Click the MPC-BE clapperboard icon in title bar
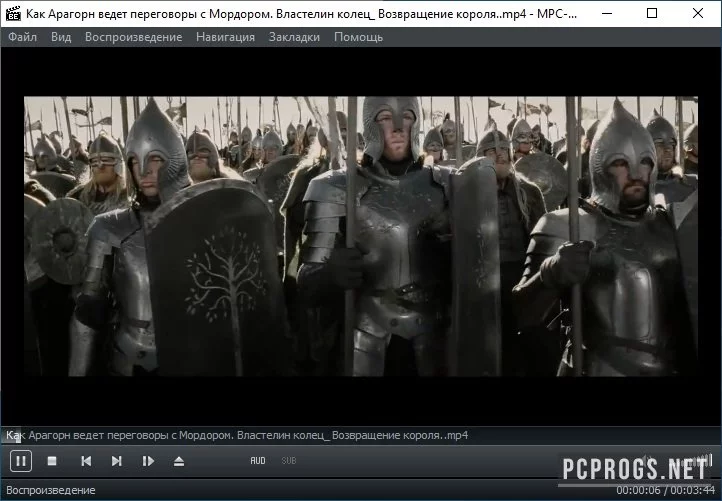Screen dimensions: 722x501 (13, 13)
